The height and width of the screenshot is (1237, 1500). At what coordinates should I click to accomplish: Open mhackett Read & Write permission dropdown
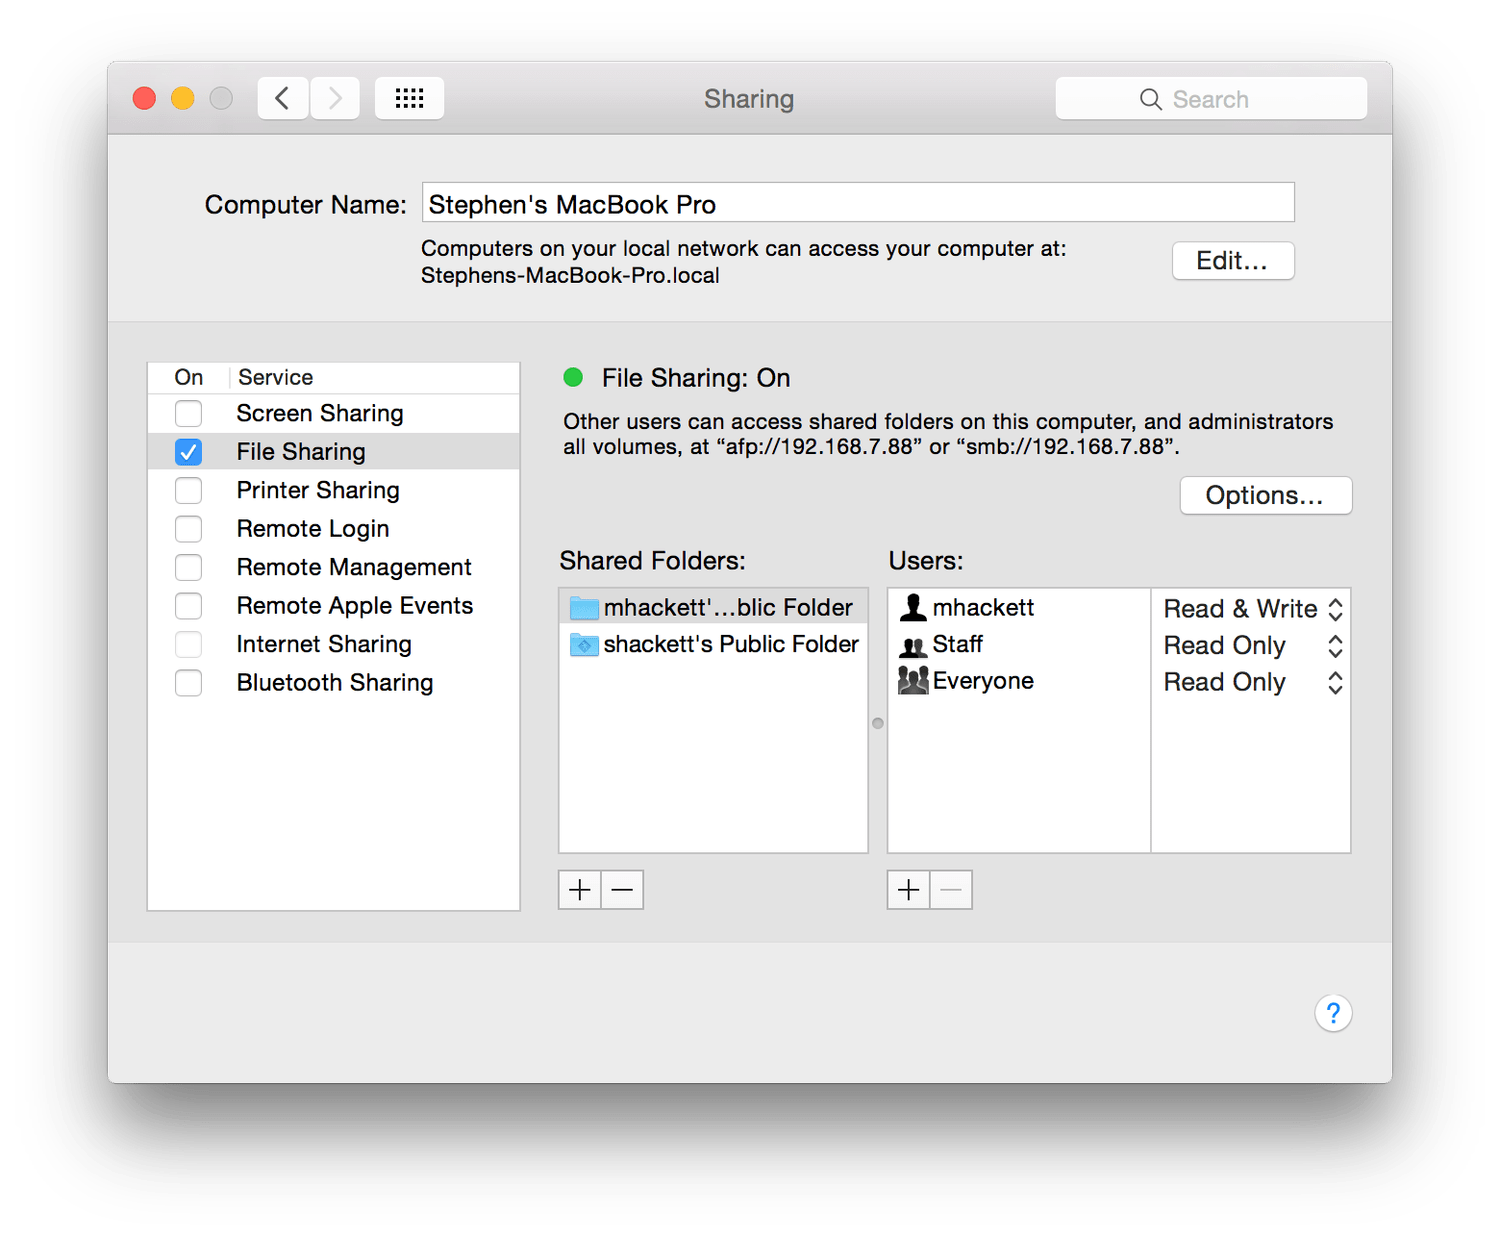1252,609
